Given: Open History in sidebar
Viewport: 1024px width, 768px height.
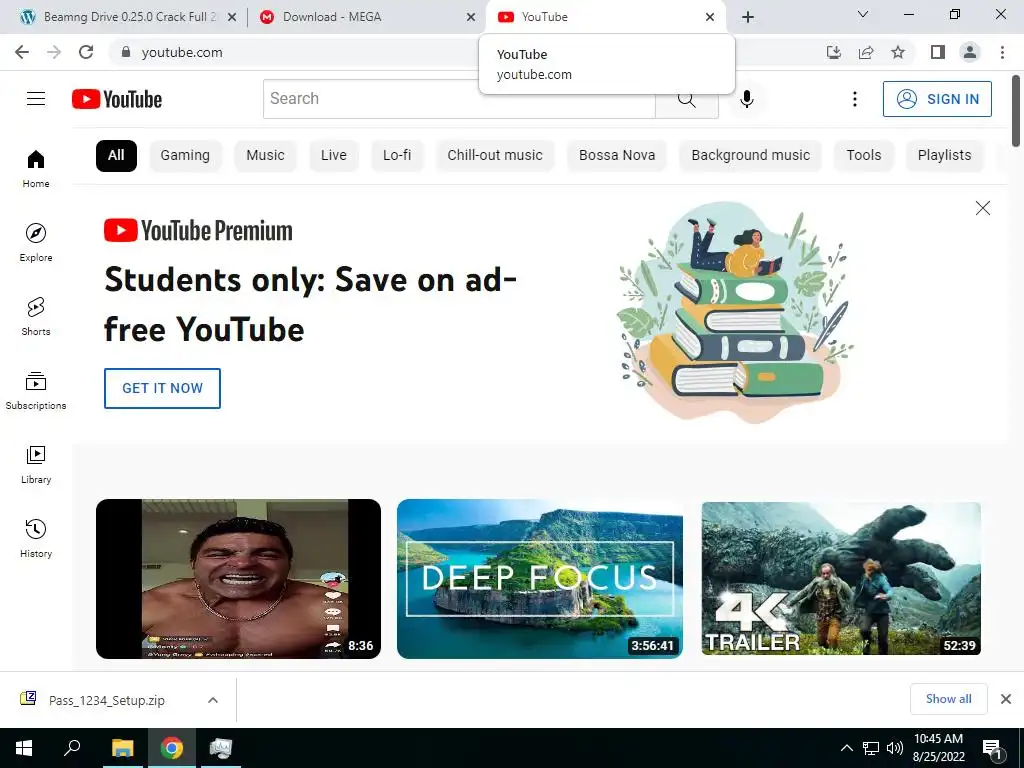Looking at the screenshot, I should (36, 538).
